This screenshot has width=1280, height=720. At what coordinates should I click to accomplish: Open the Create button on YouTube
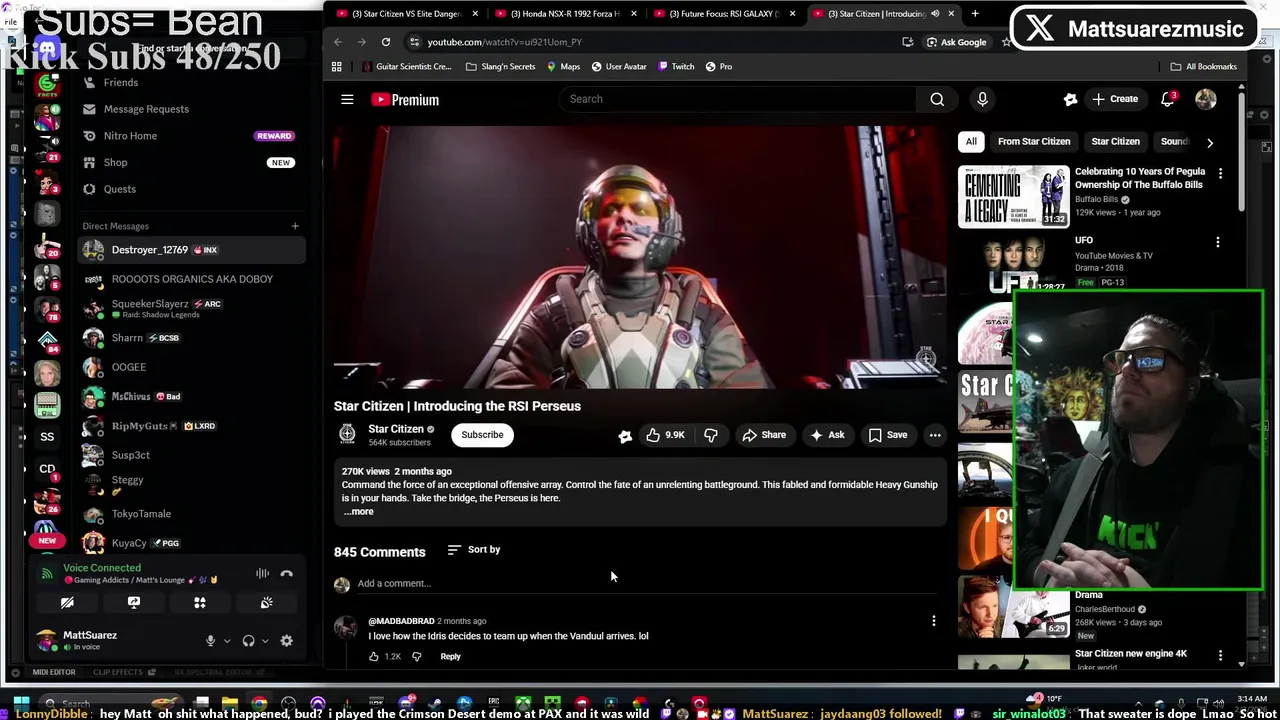click(x=1115, y=99)
